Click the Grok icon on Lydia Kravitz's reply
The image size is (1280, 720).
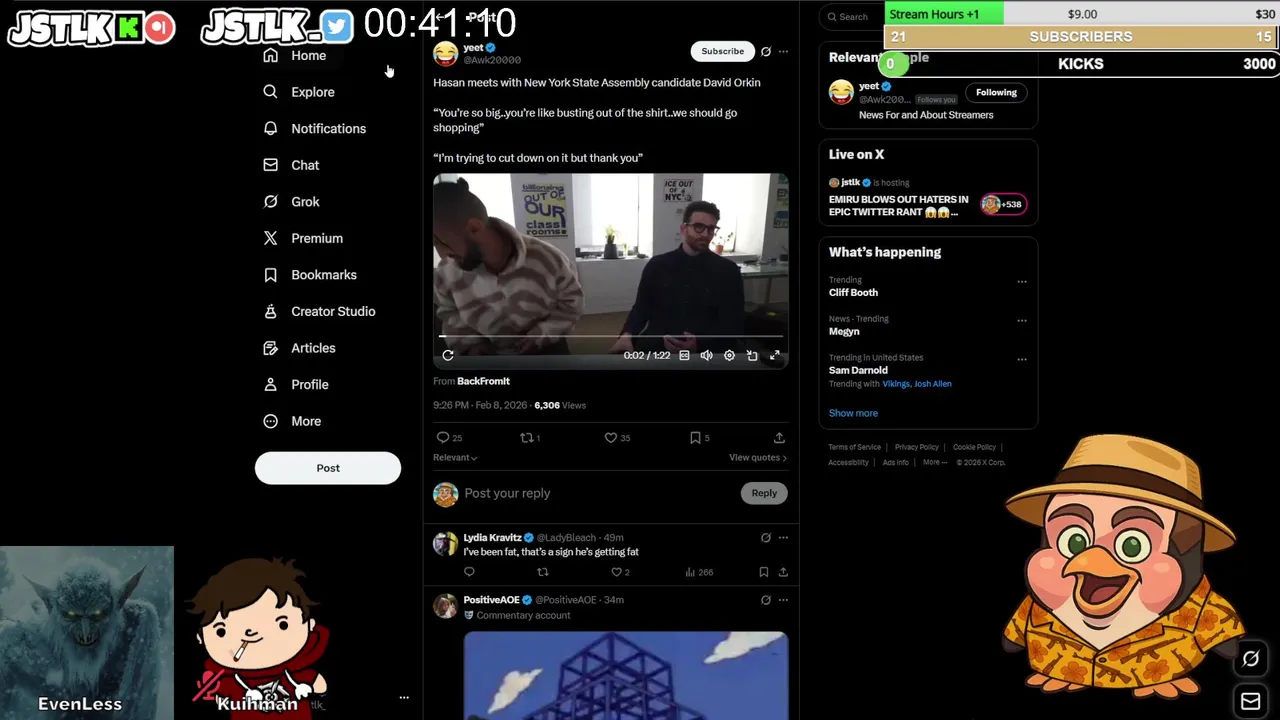[x=766, y=538]
